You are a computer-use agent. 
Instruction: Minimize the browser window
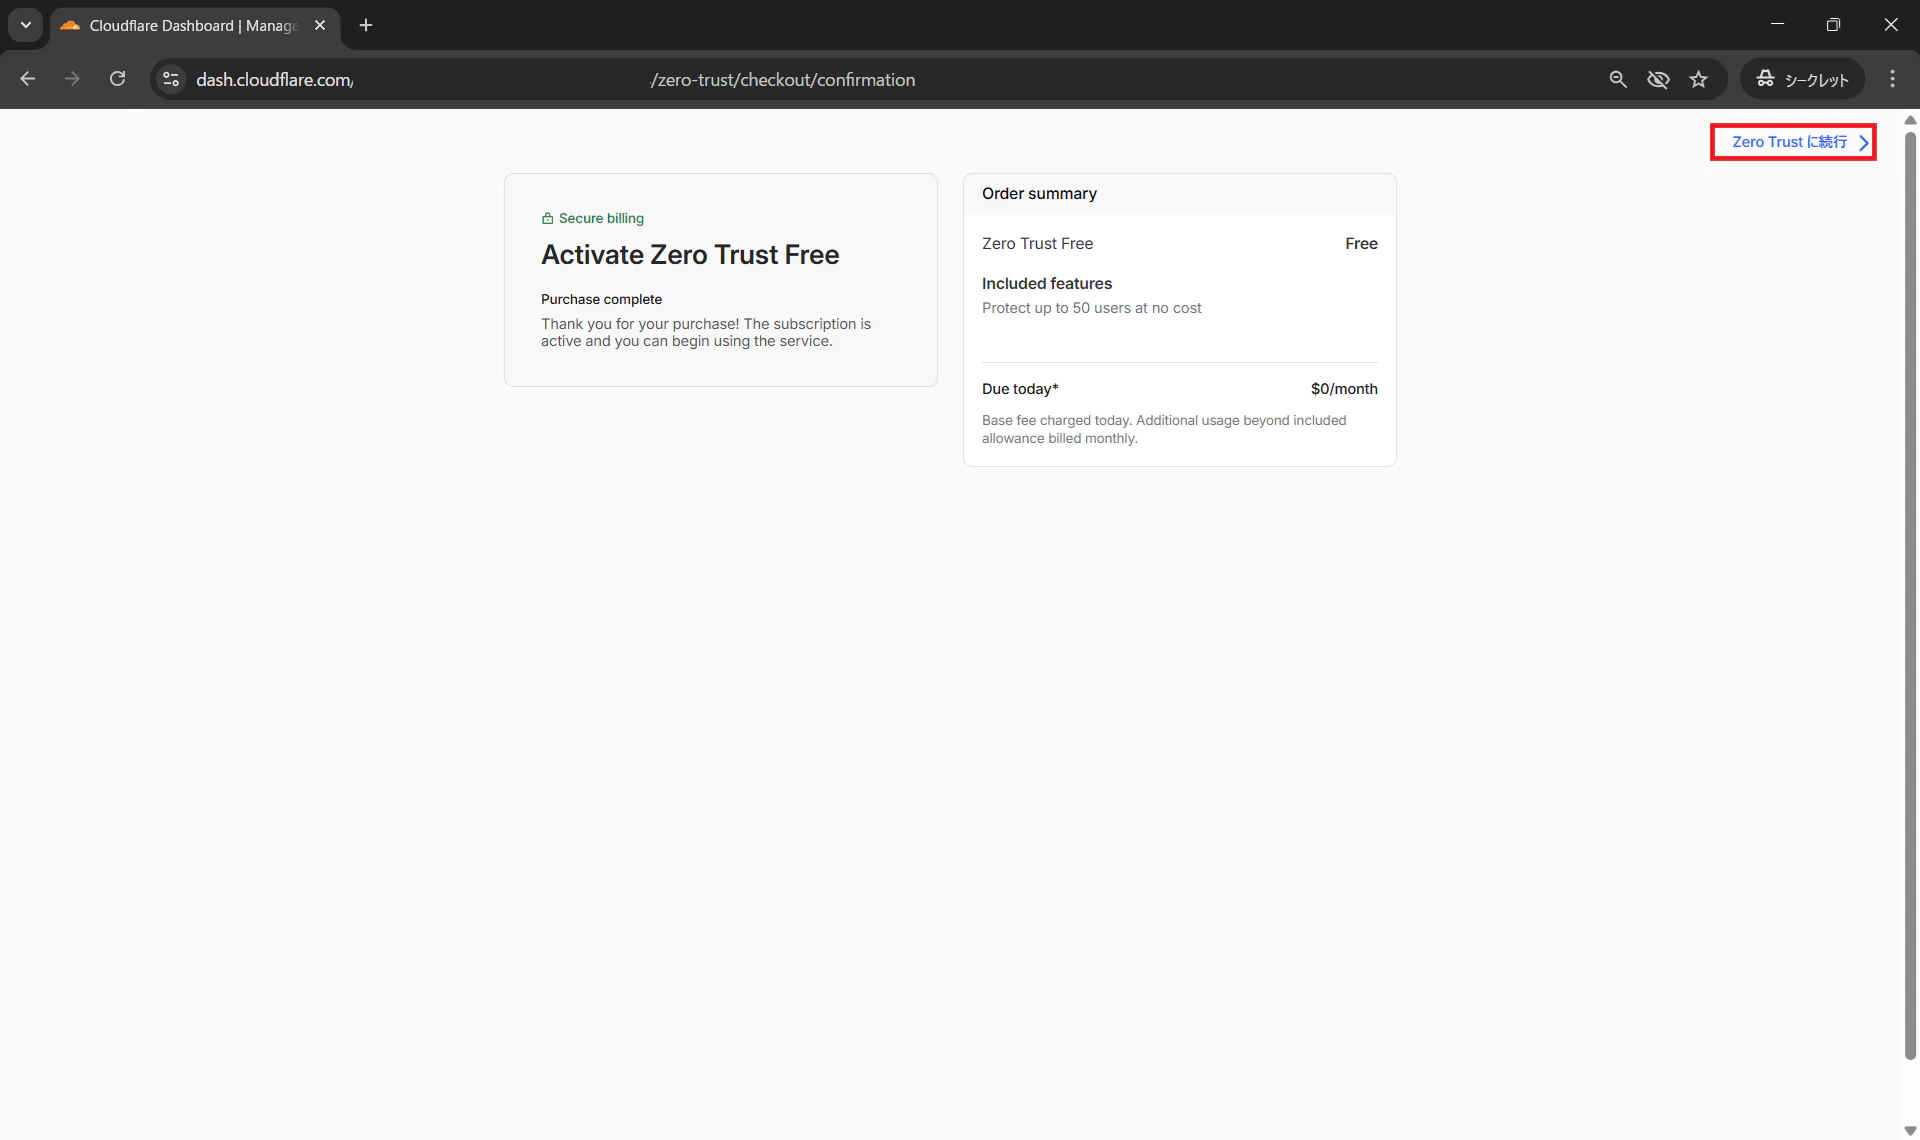1777,25
